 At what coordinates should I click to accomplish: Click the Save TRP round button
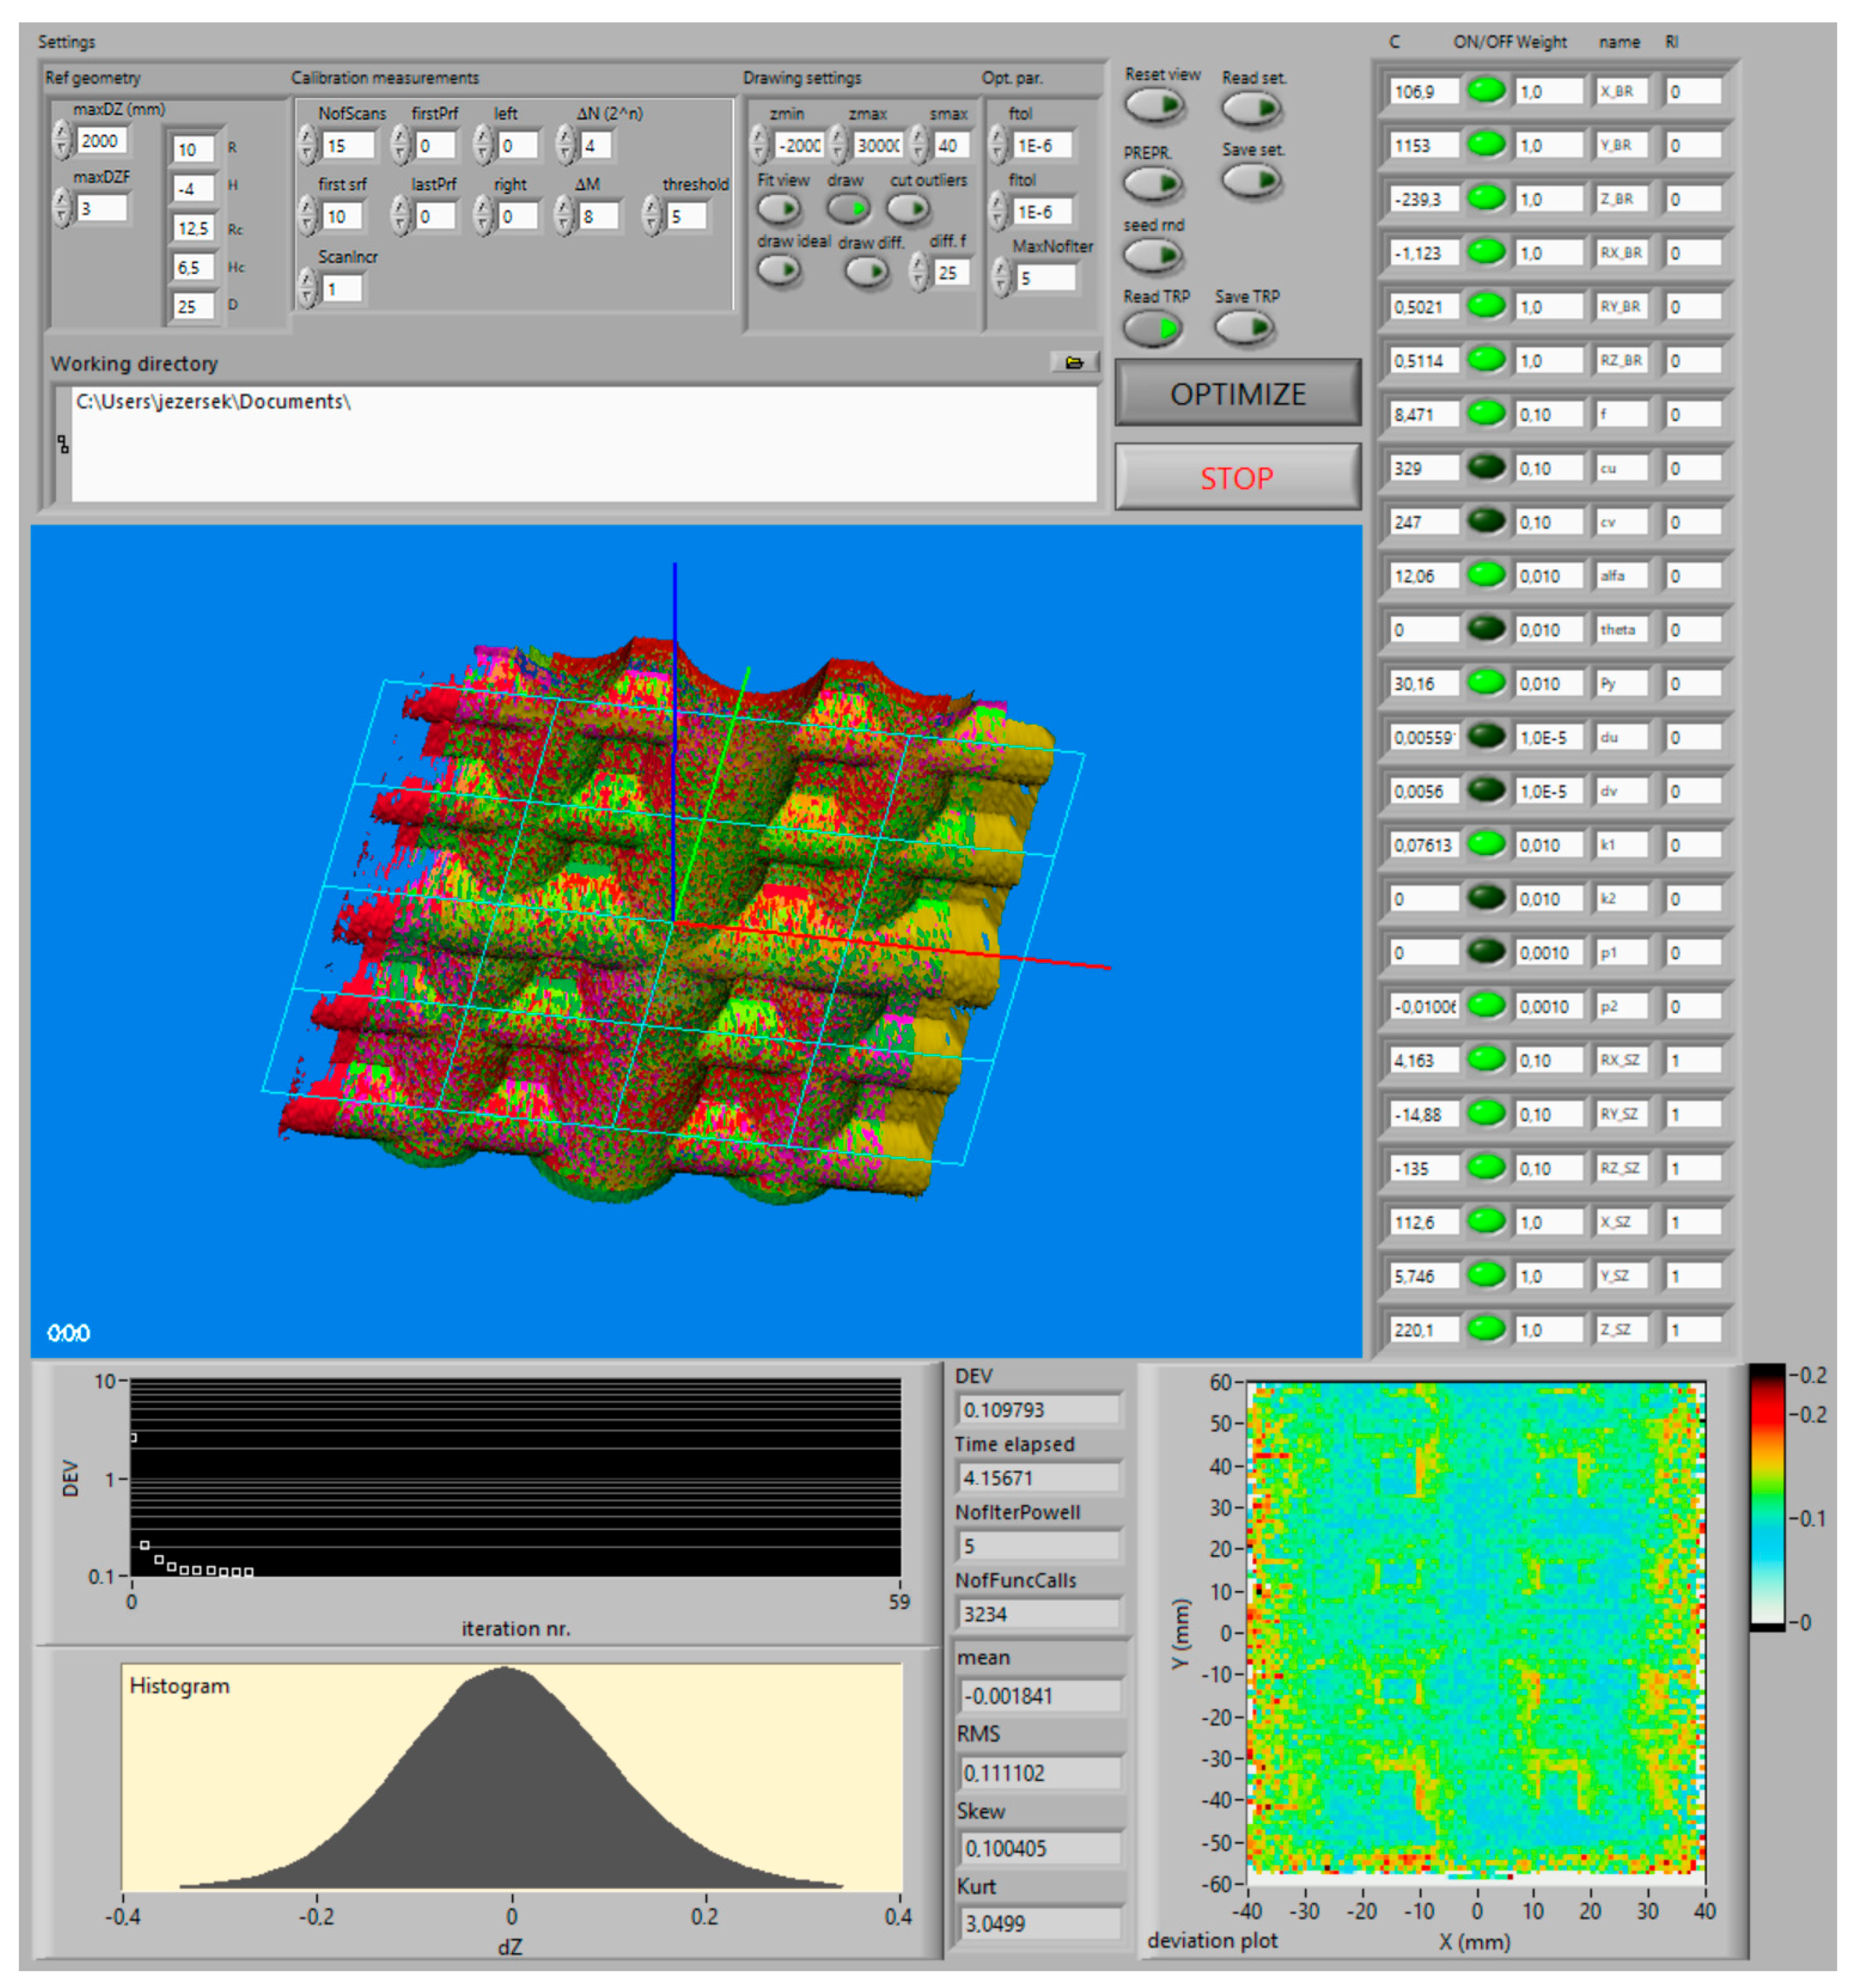[1244, 327]
